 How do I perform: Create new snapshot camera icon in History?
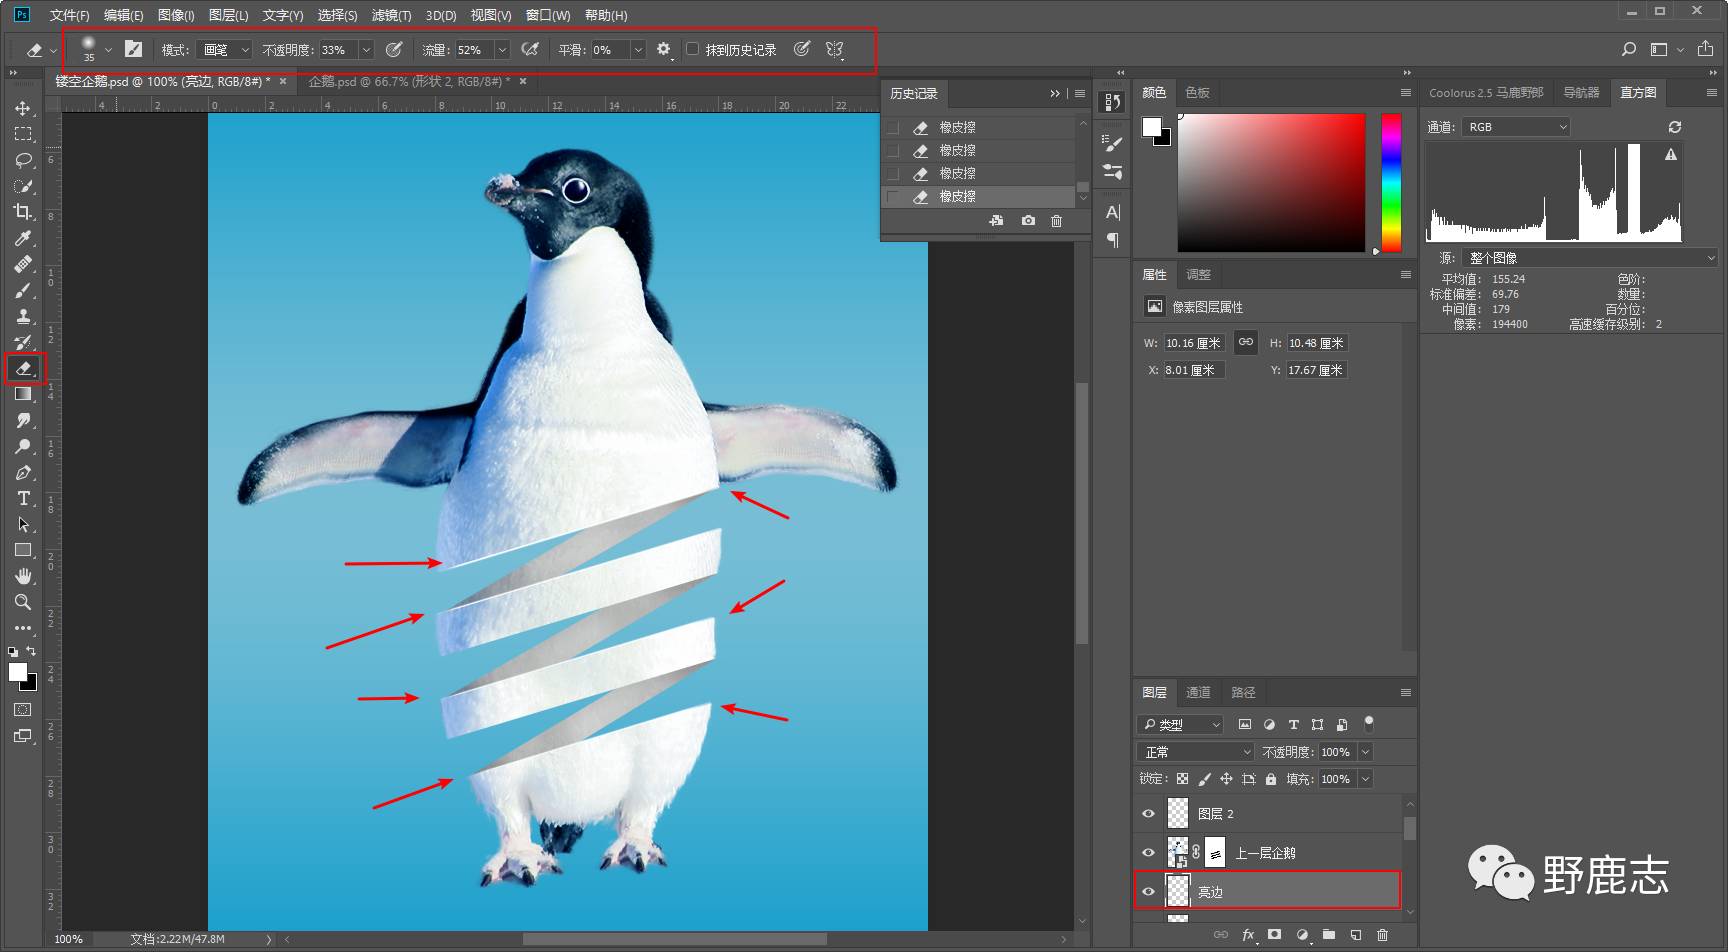point(1028,221)
